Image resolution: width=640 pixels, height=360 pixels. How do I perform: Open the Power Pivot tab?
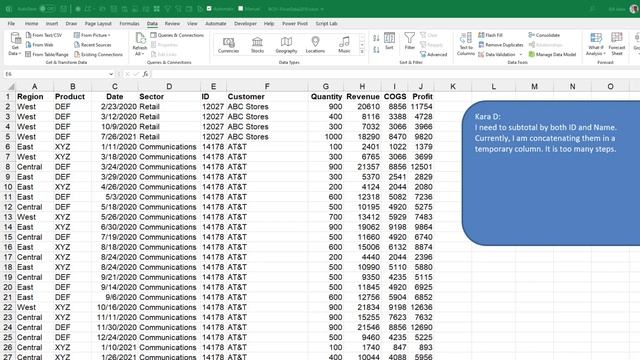click(295, 24)
